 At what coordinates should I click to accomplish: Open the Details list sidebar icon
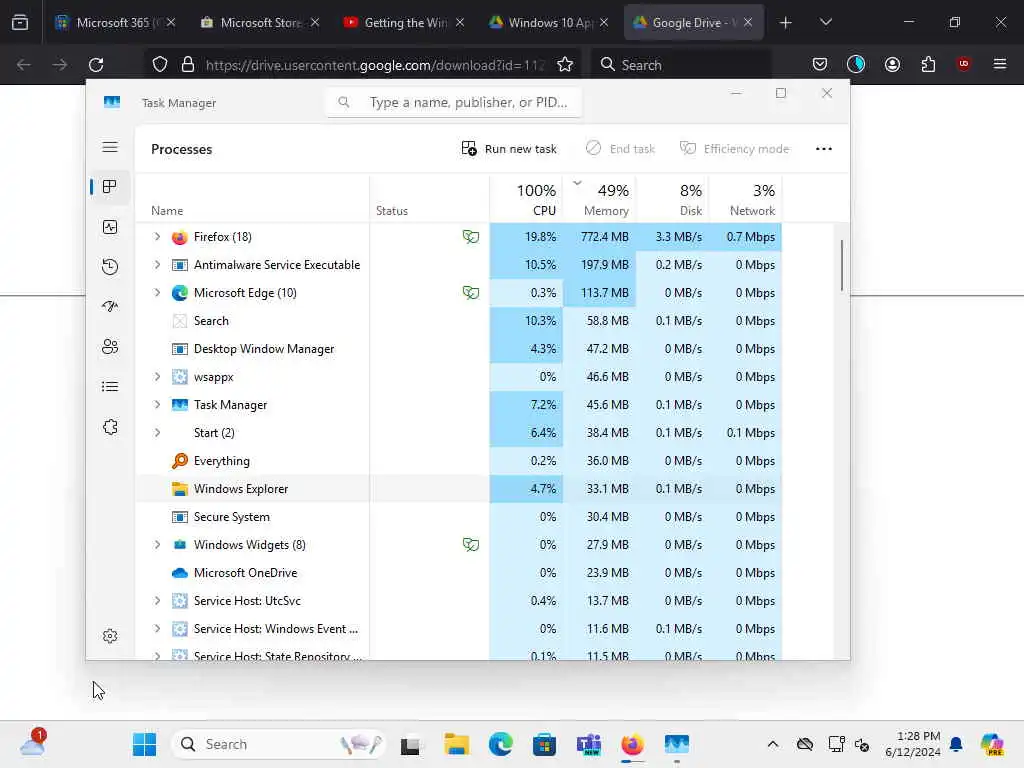click(110, 387)
